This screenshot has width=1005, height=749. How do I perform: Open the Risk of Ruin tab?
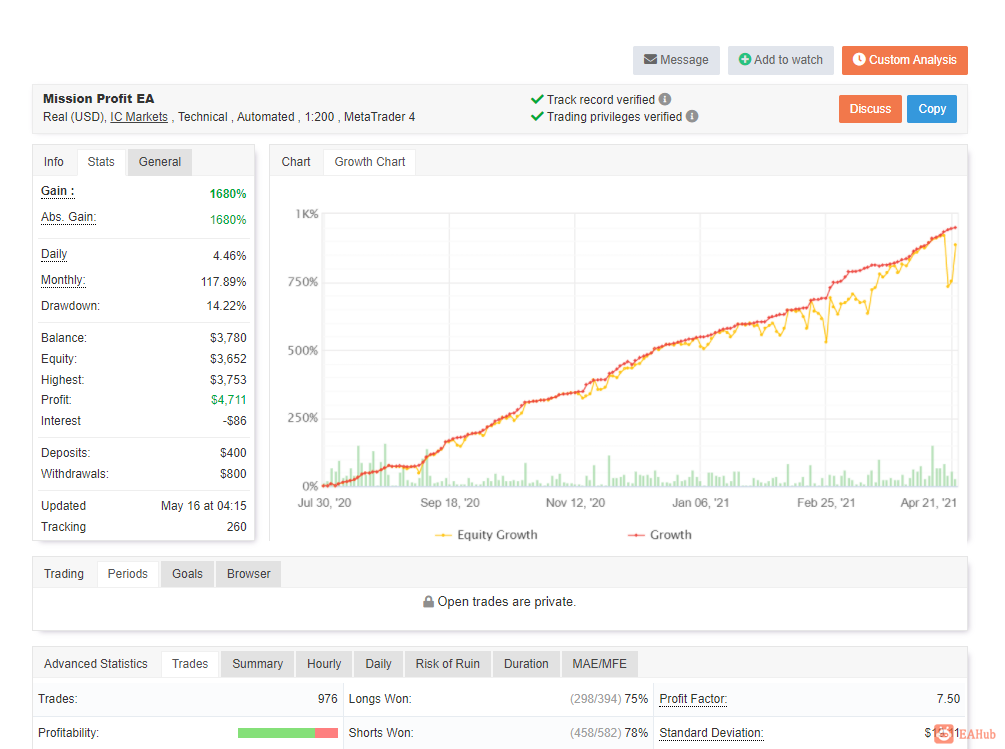[x=447, y=664]
